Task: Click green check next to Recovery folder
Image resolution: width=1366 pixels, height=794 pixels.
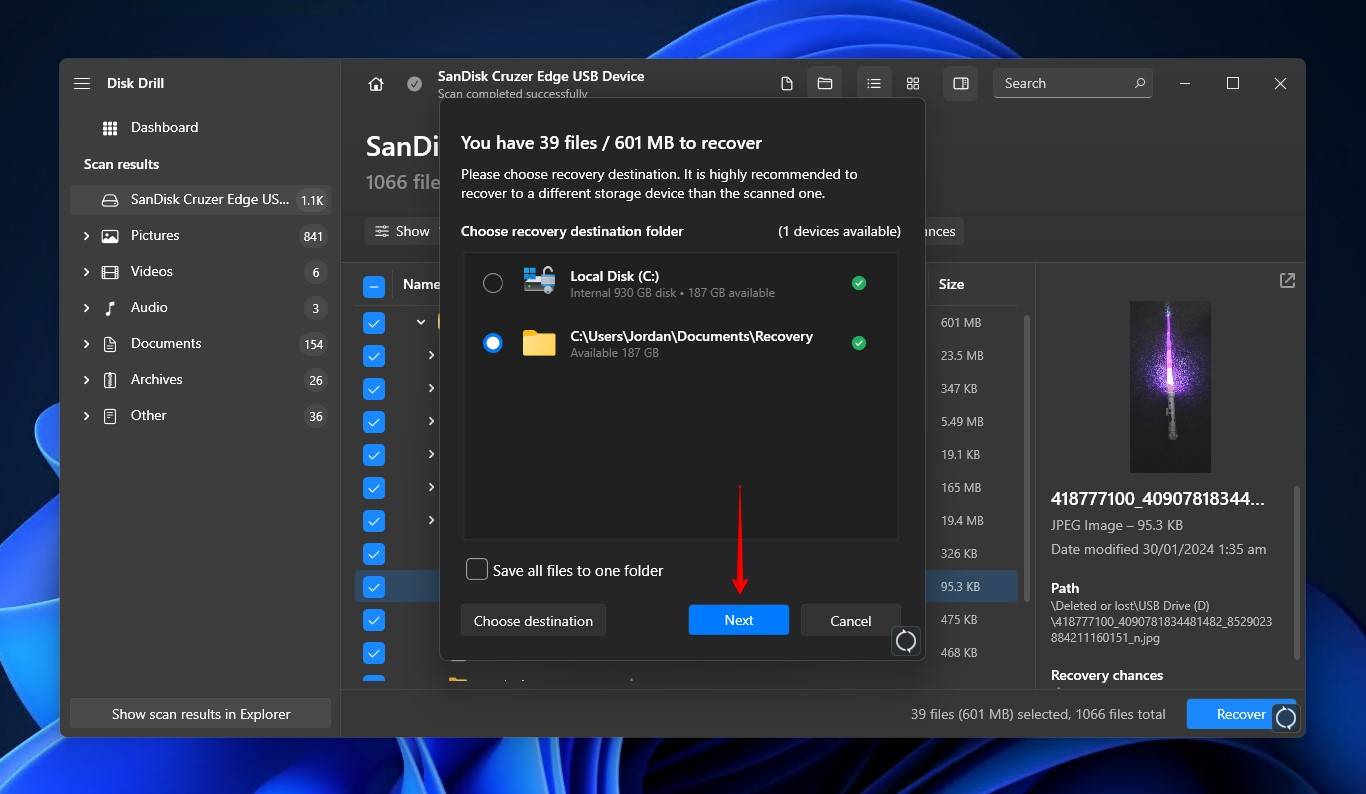Action: coord(858,343)
